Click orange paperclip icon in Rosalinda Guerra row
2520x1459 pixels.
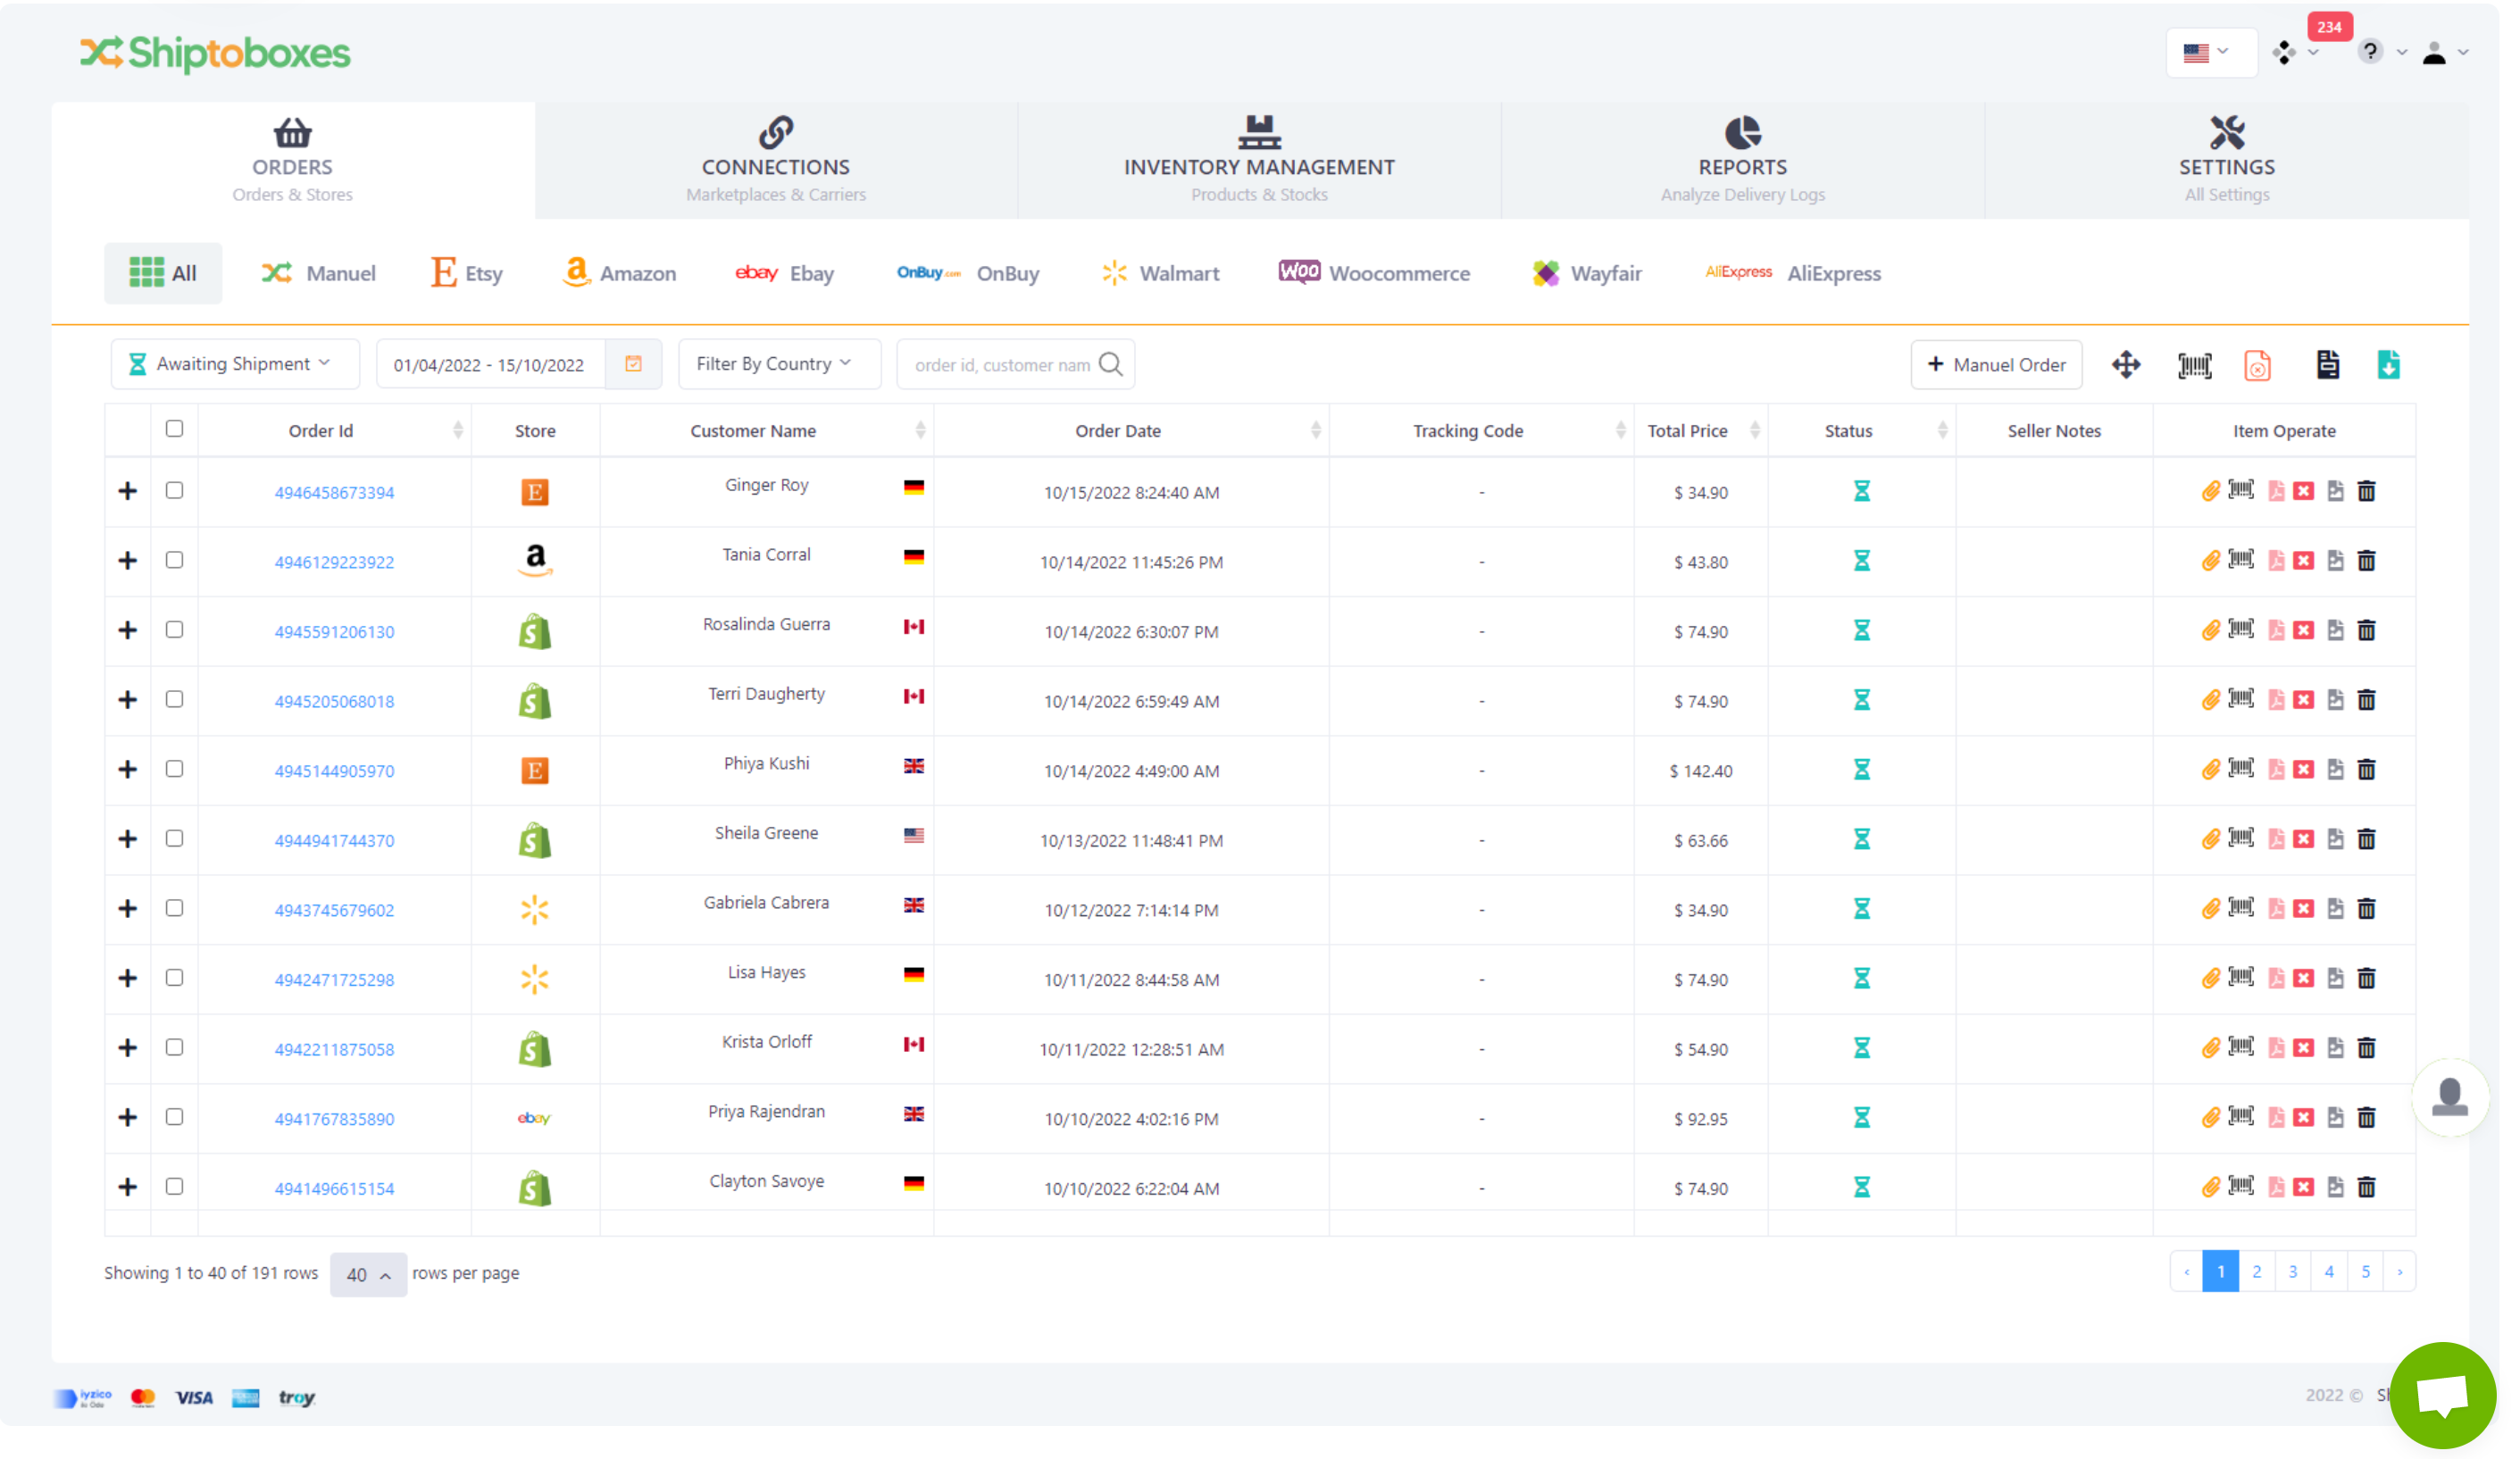2210,631
